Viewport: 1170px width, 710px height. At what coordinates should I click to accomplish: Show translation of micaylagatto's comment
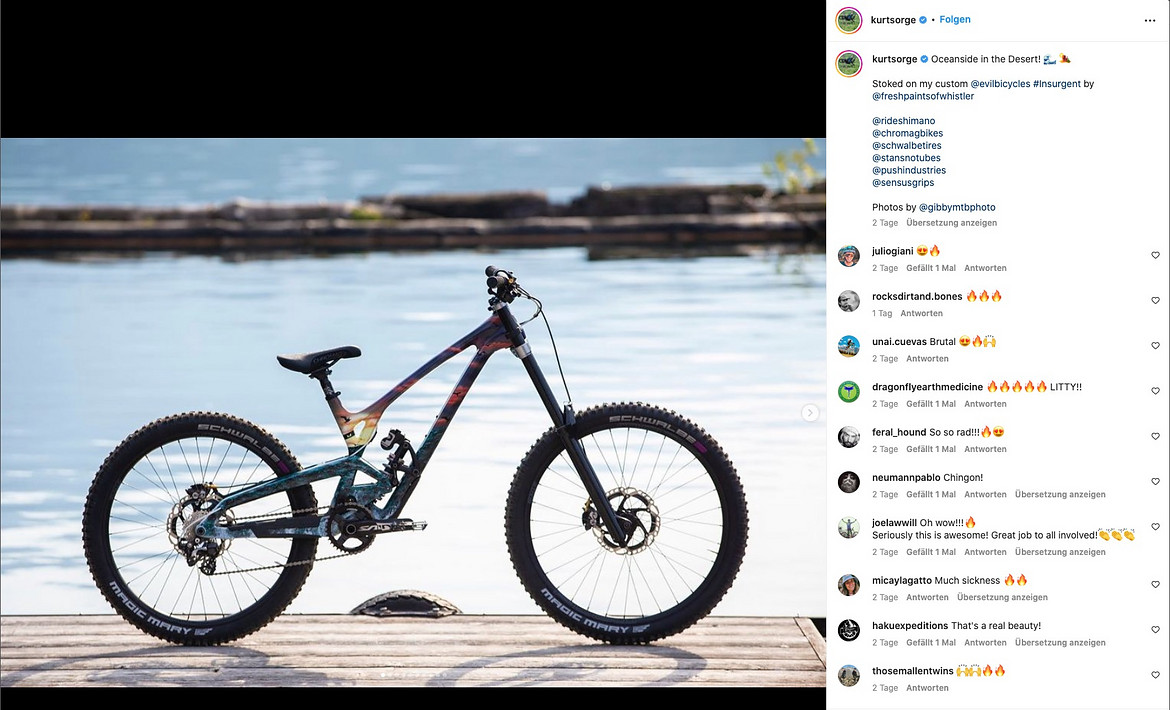[1002, 597]
